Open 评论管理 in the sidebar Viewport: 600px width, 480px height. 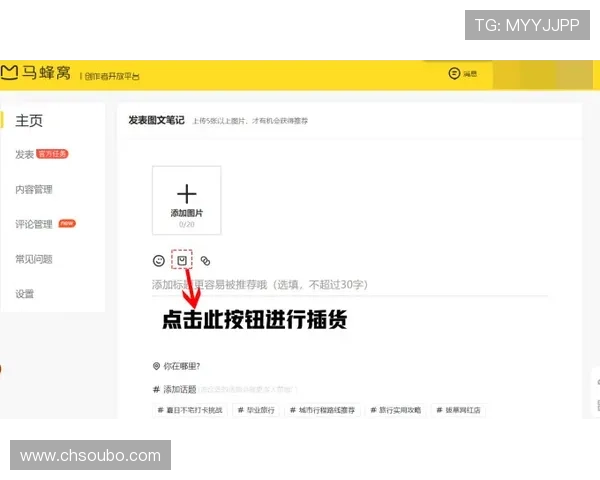pyautogui.click(x=34, y=224)
